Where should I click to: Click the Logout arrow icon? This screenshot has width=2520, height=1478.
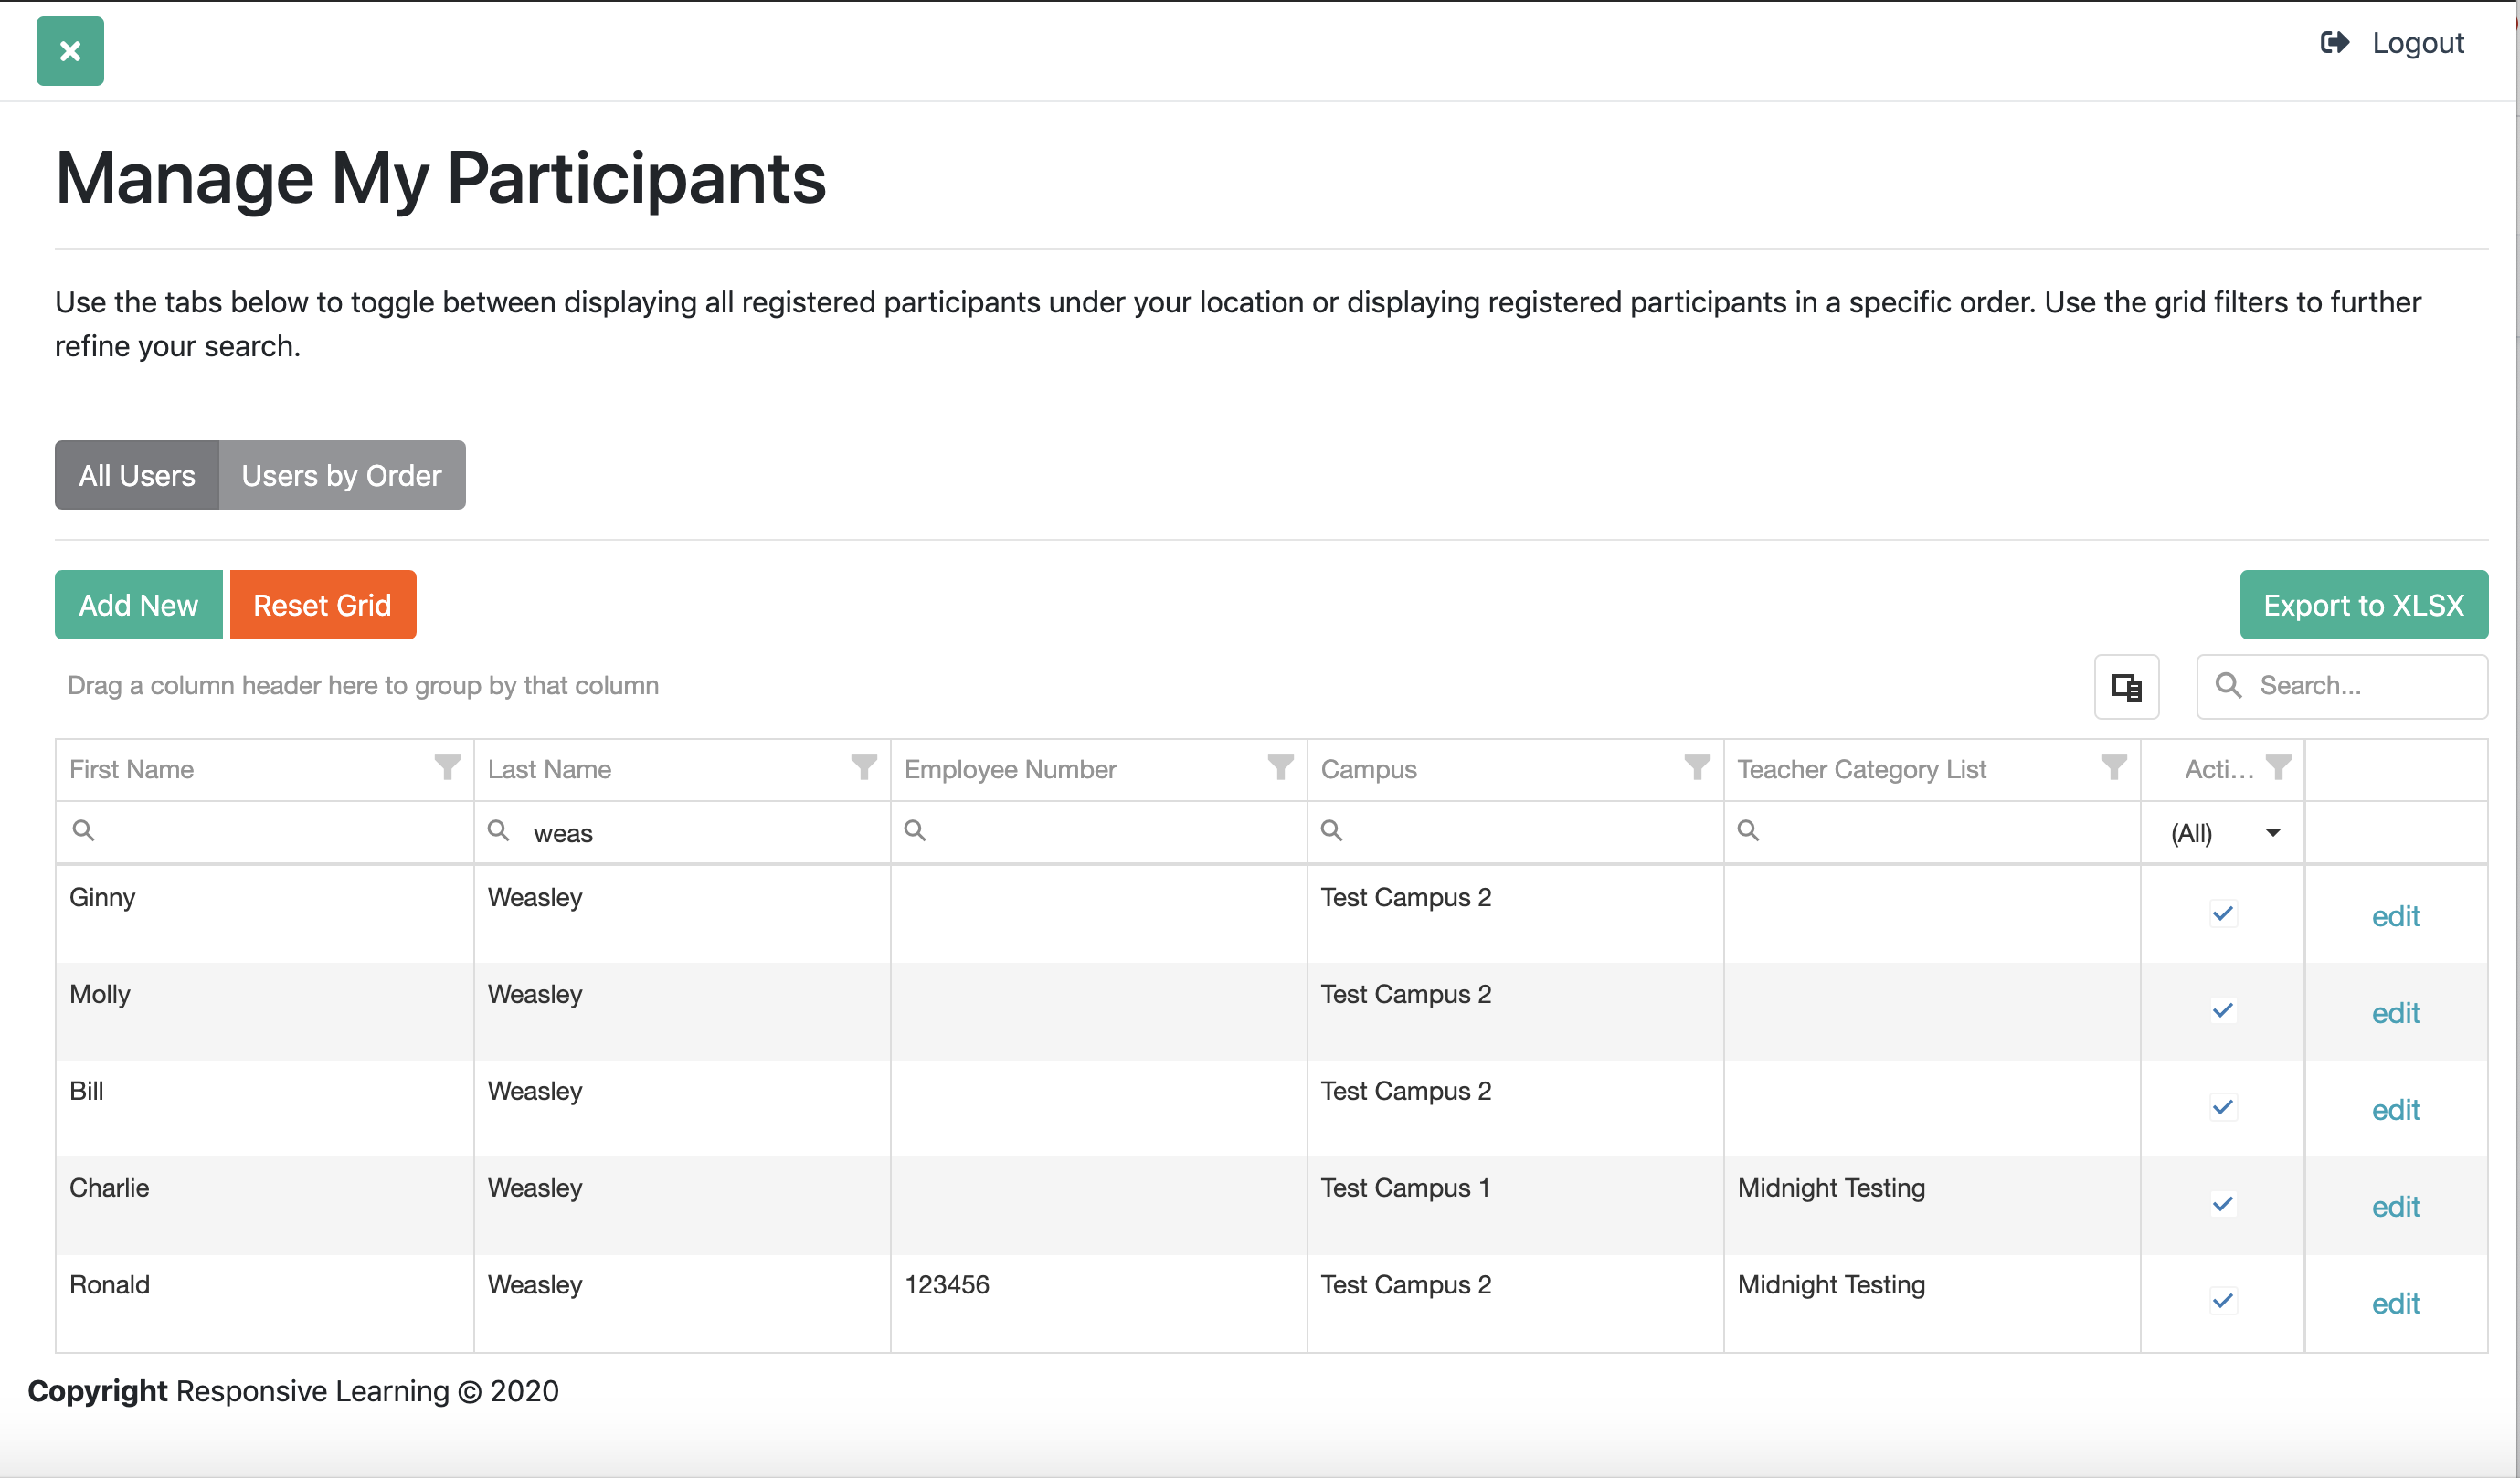[x=2334, y=43]
